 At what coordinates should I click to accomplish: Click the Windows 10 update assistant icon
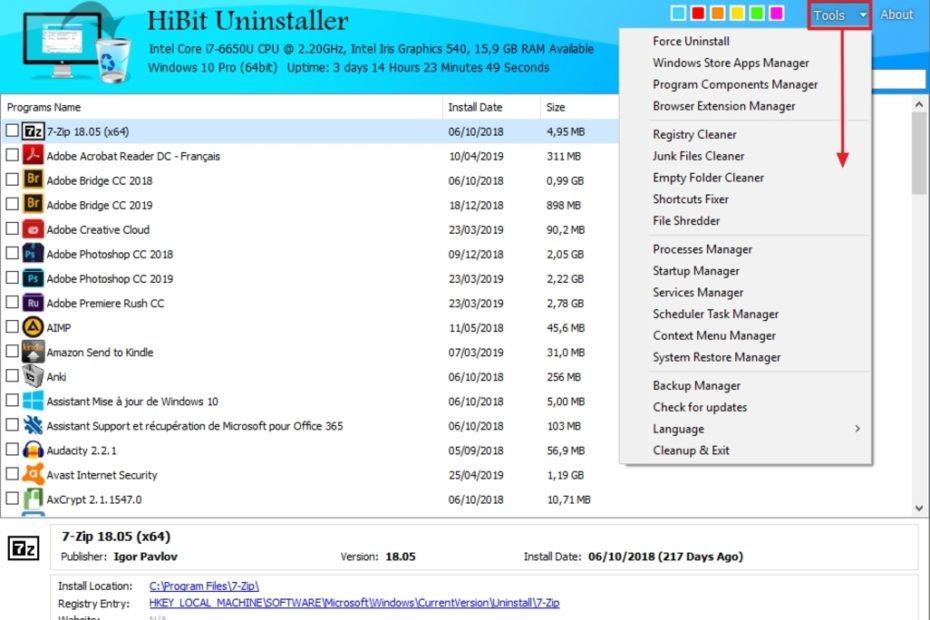[33, 400]
